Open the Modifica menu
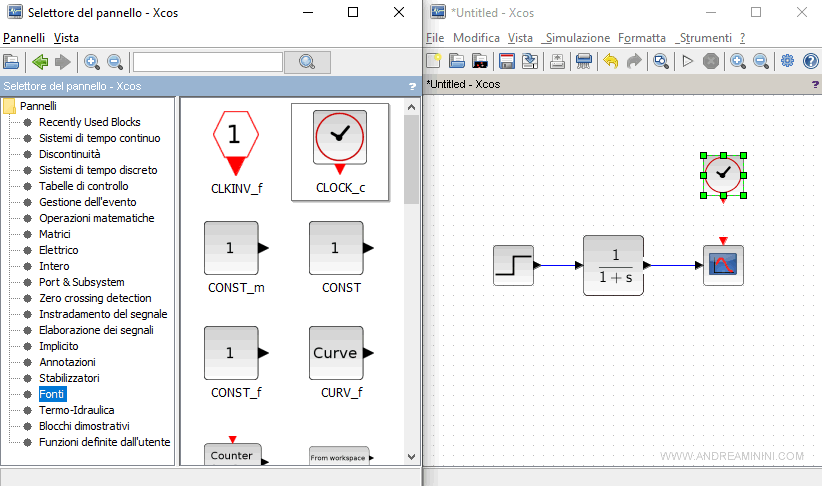Viewport: 822px width, 486px height. (x=476, y=38)
